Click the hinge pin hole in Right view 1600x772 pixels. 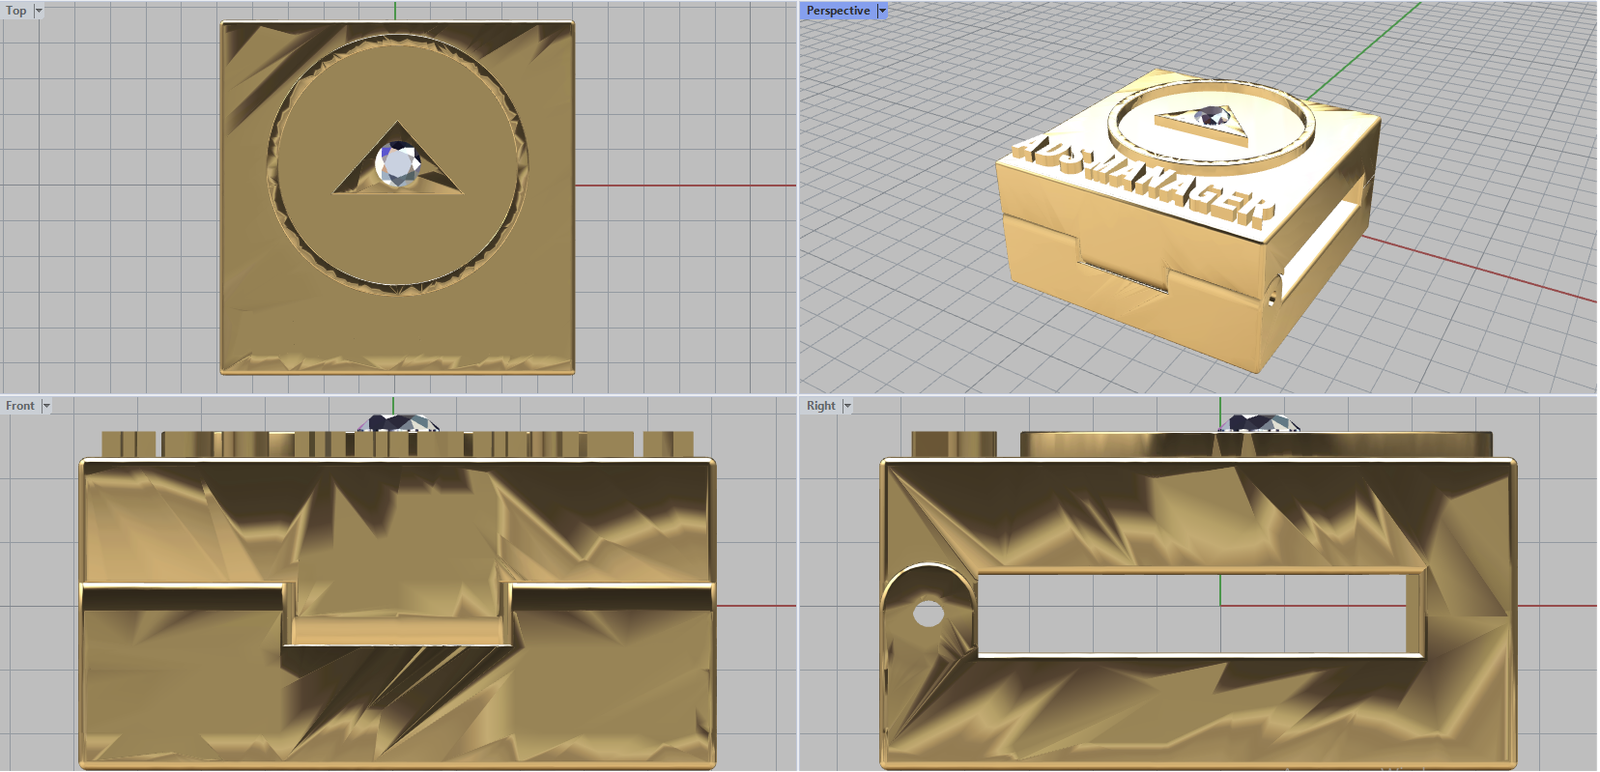point(929,613)
